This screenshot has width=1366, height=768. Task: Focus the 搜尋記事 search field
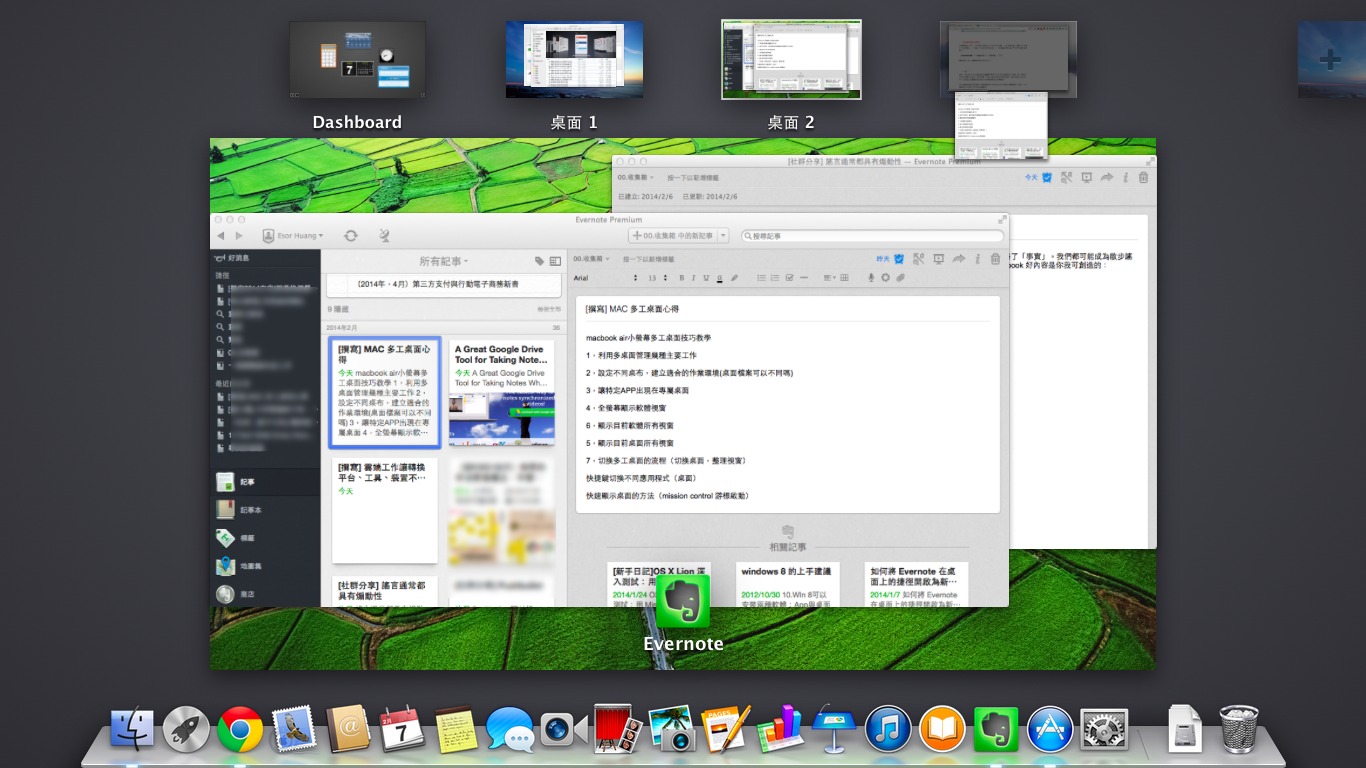click(872, 236)
